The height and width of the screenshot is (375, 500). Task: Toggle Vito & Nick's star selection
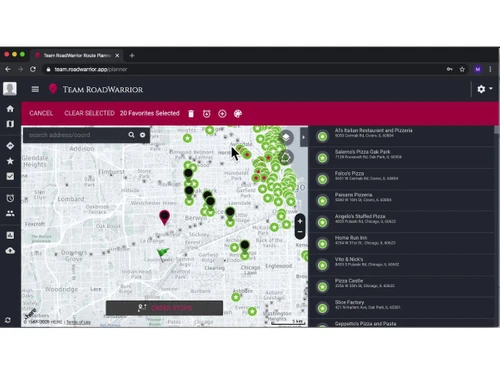[x=322, y=265]
